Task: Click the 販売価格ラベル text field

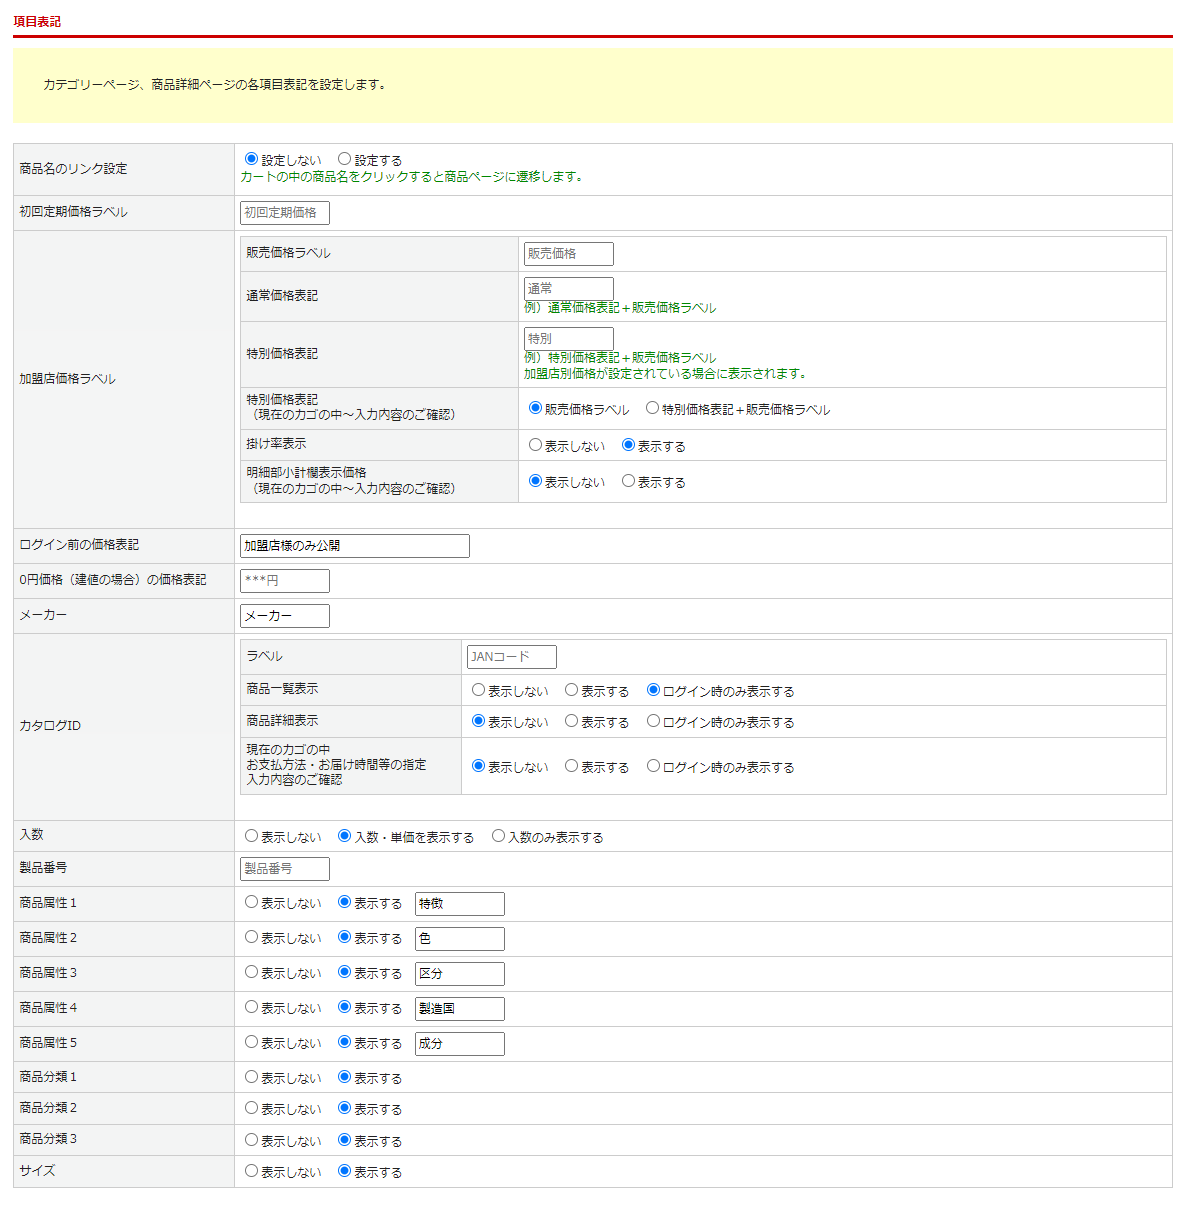Action: tap(568, 254)
